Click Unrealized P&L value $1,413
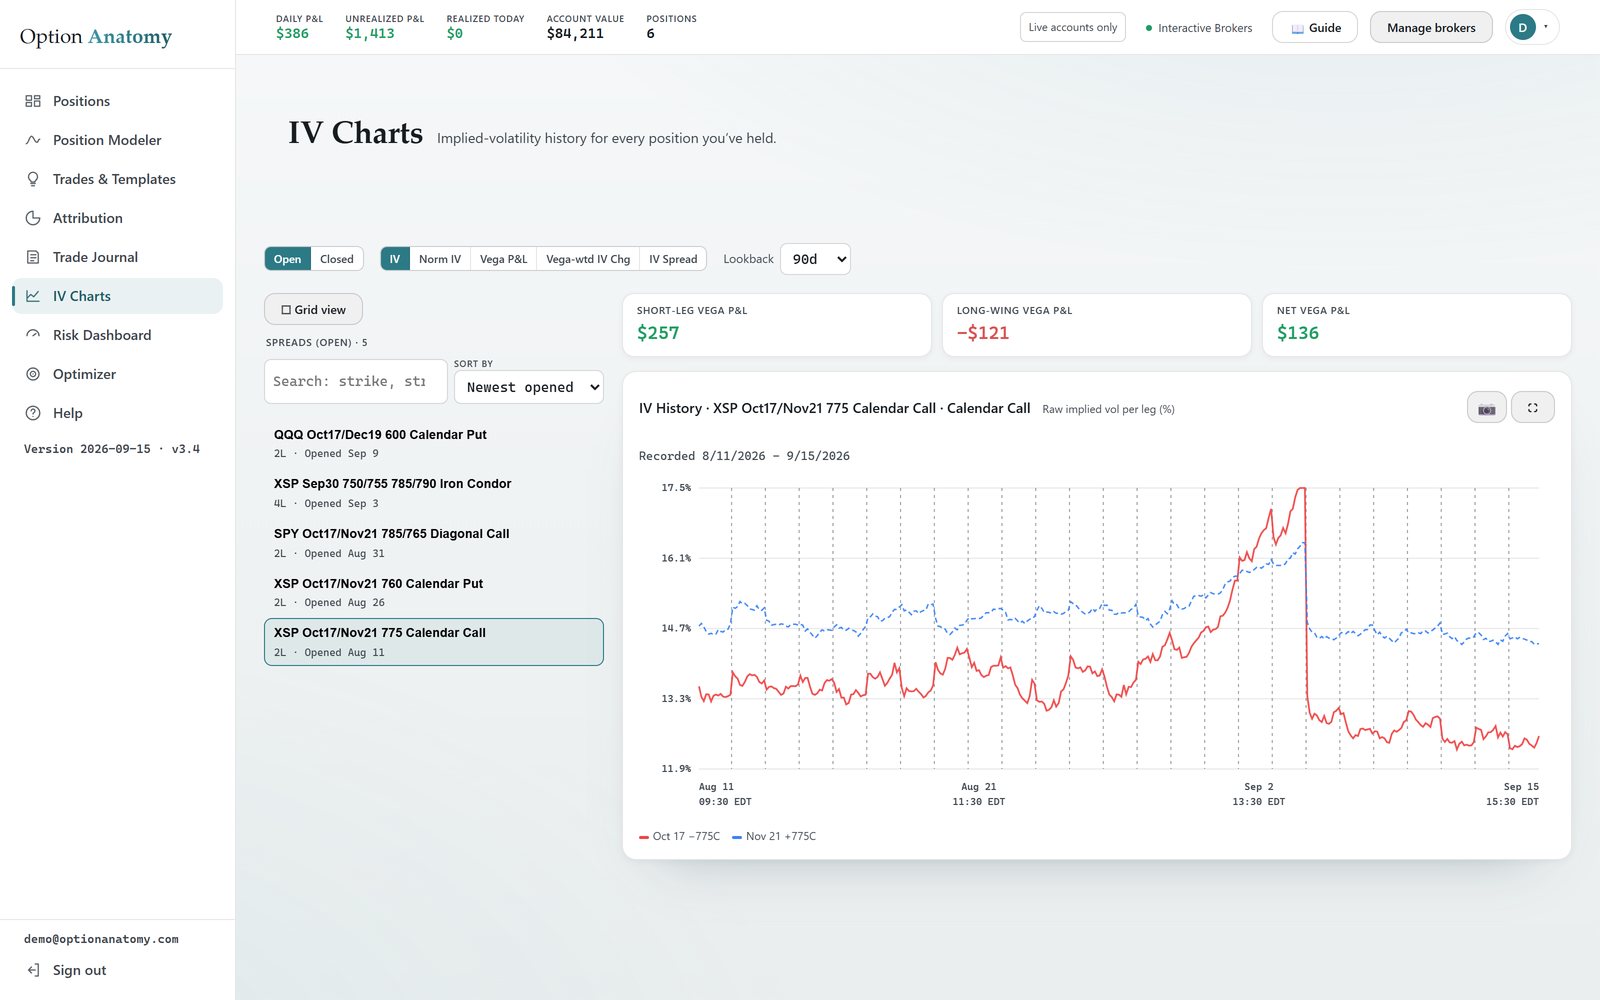Screen dimensions: 1600x1000 point(370,34)
